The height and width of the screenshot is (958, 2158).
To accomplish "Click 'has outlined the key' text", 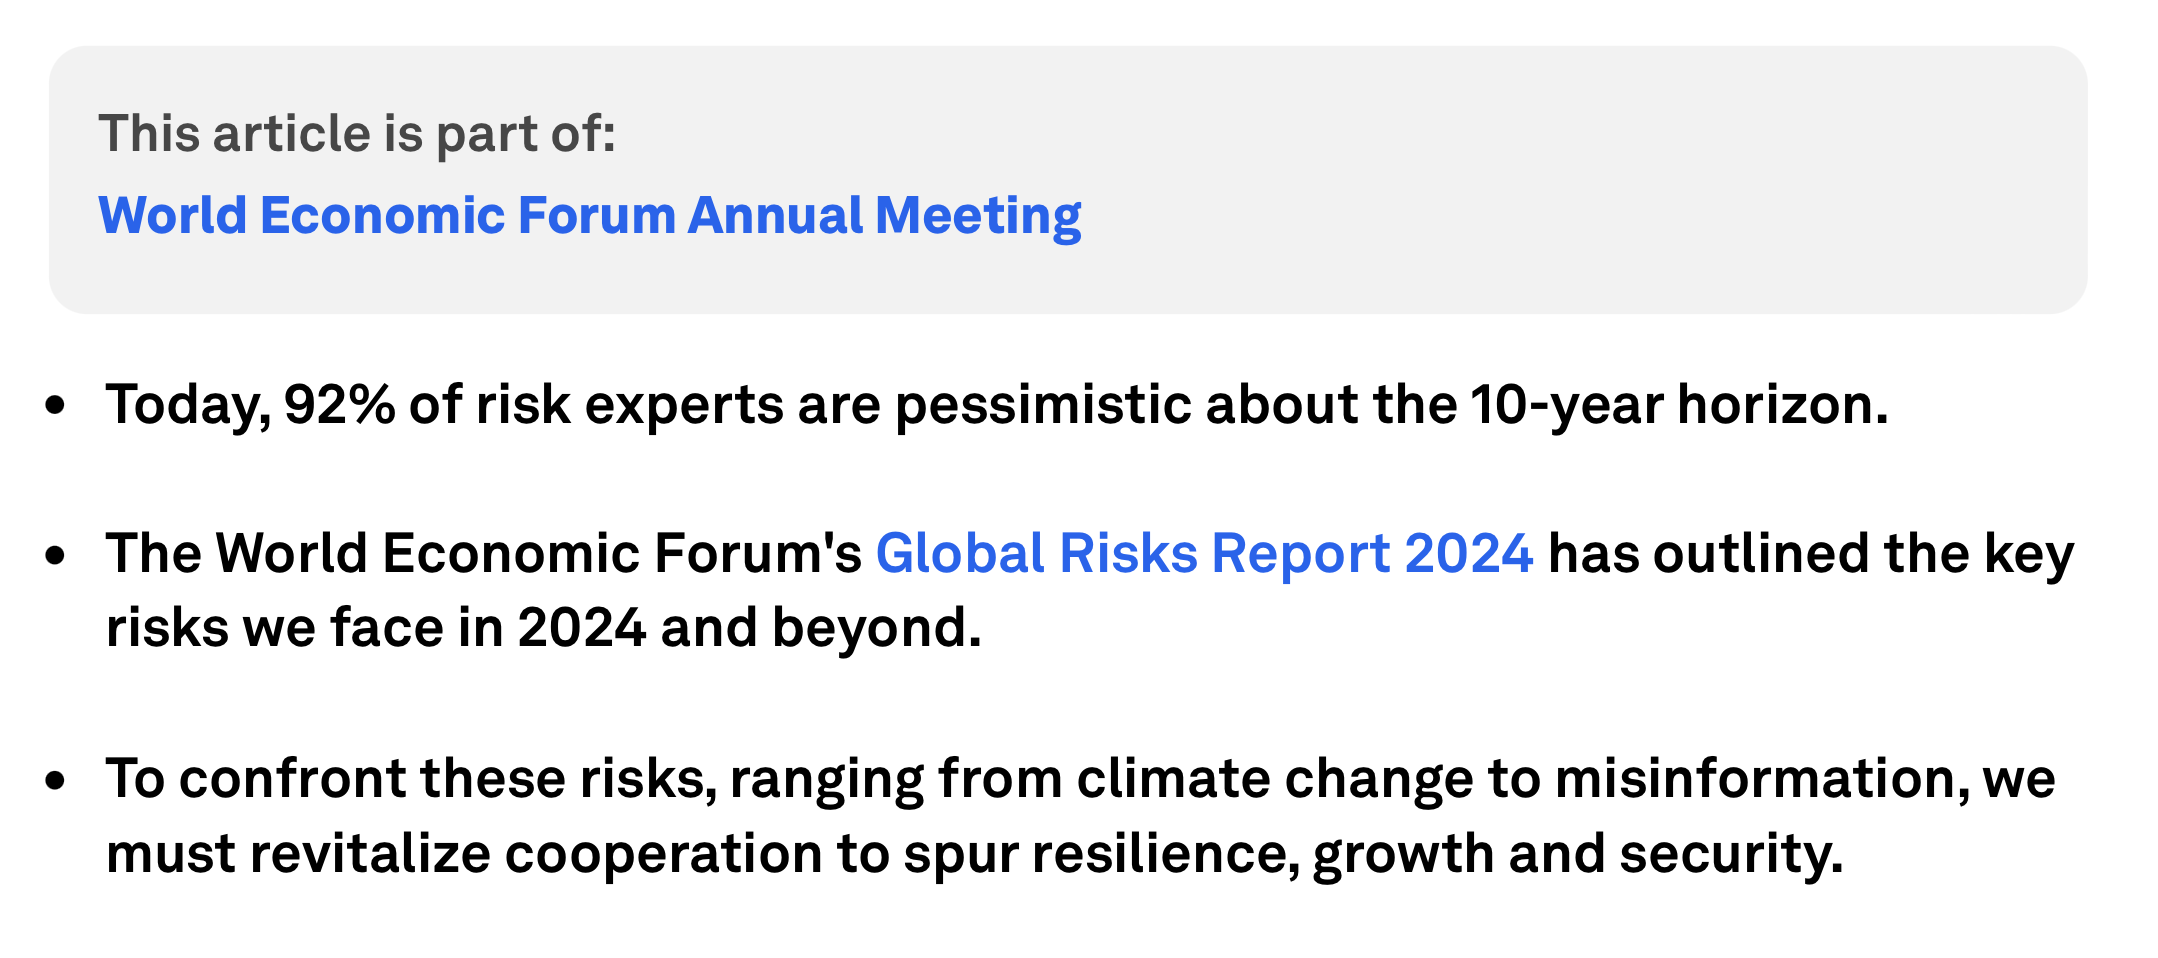I will click(1811, 554).
